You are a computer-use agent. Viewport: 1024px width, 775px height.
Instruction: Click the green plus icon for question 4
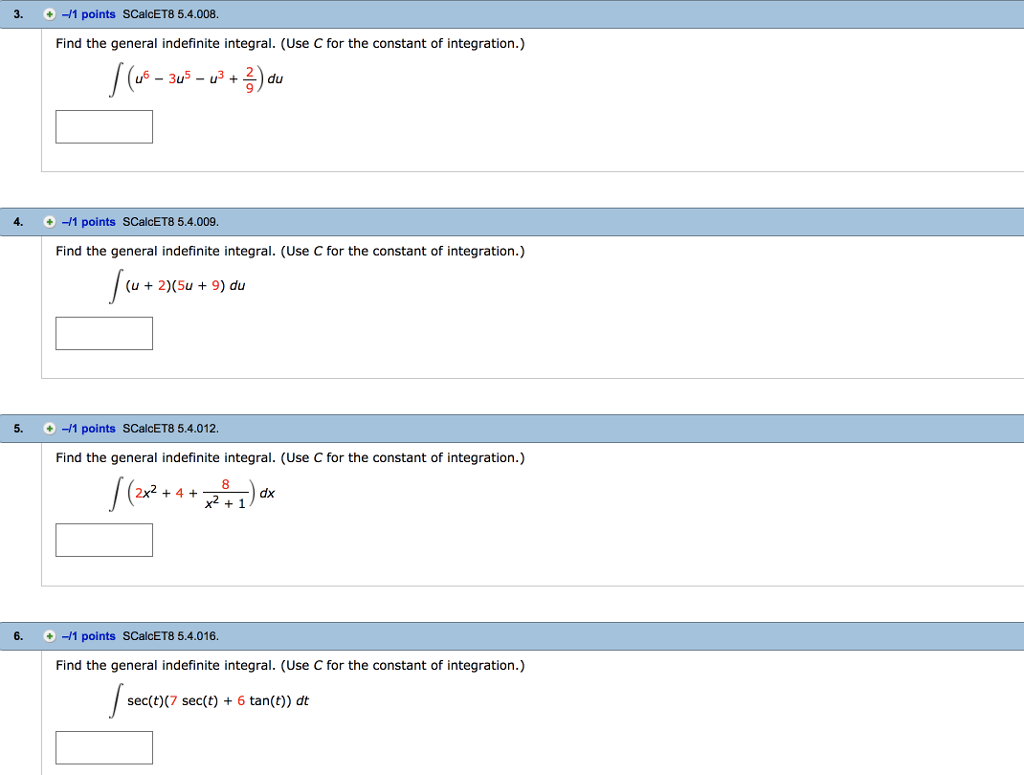pos(48,221)
